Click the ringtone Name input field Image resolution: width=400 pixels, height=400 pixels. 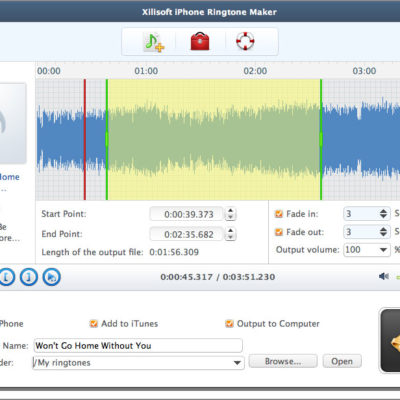pos(138,346)
